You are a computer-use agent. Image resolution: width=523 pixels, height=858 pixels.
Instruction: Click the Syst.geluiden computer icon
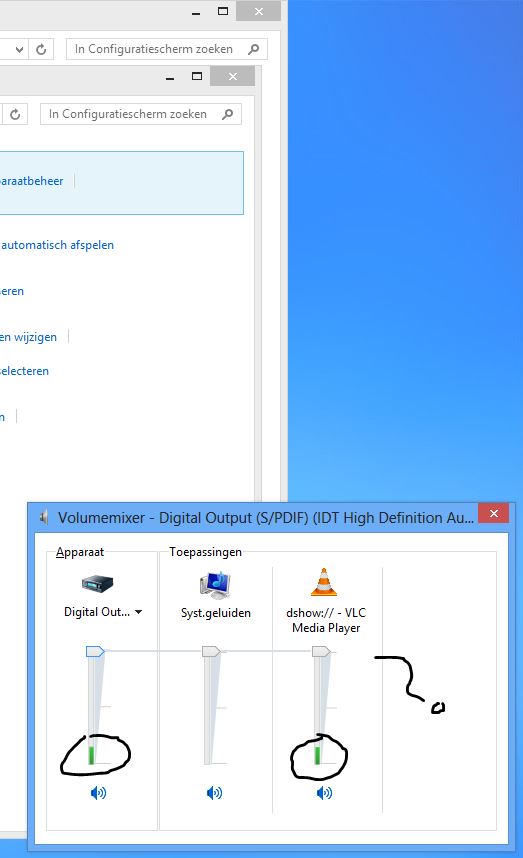tap(216, 584)
